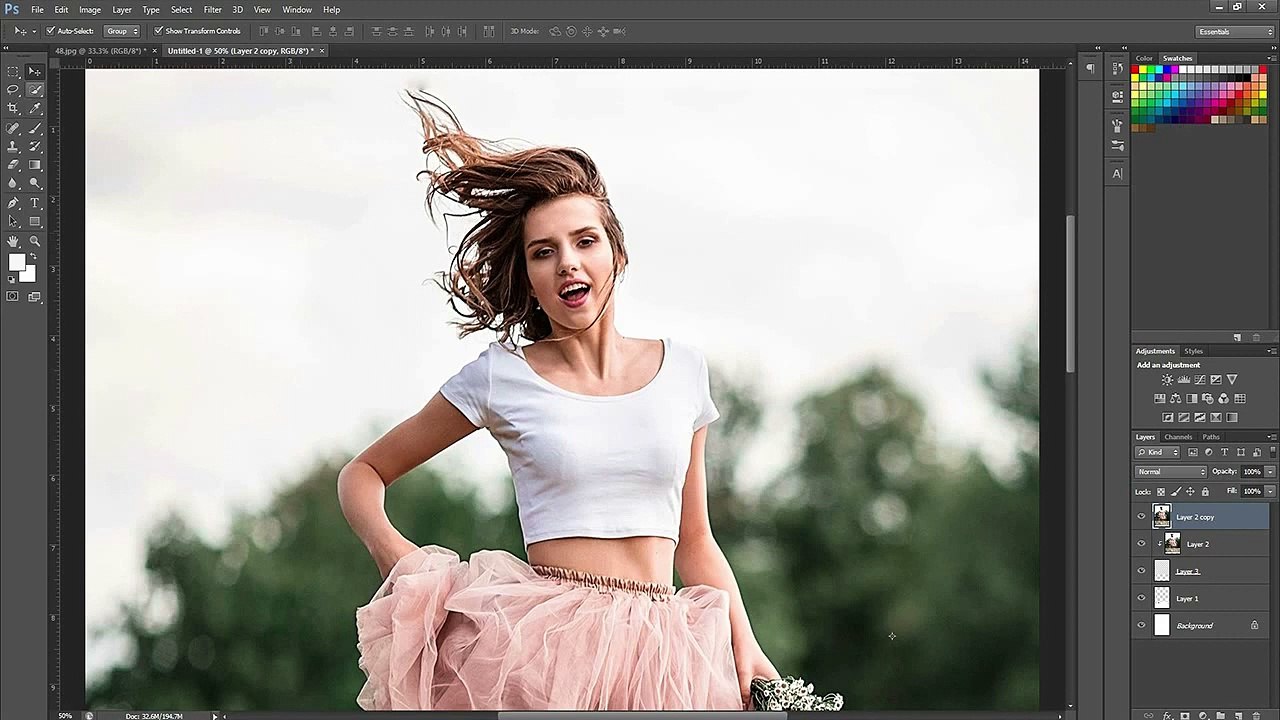Image resolution: width=1280 pixels, height=720 pixels.
Task: Select the Spot Healing Brush tool
Action: coord(13,128)
